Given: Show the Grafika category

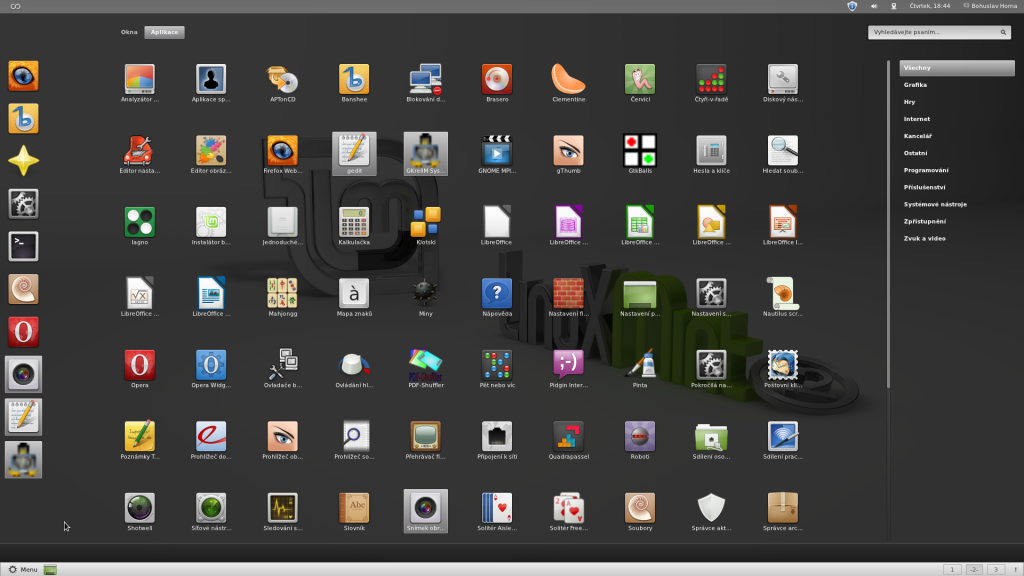Looking at the screenshot, I should click(916, 85).
